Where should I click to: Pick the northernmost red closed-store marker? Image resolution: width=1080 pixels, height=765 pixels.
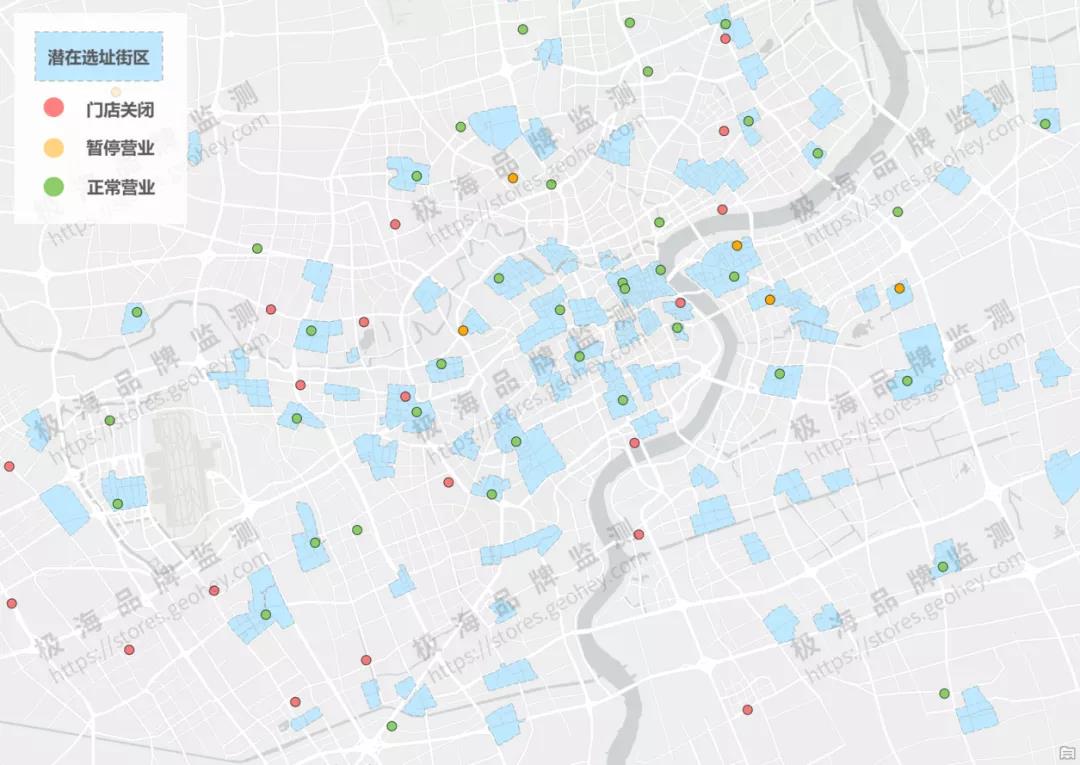pos(725,39)
